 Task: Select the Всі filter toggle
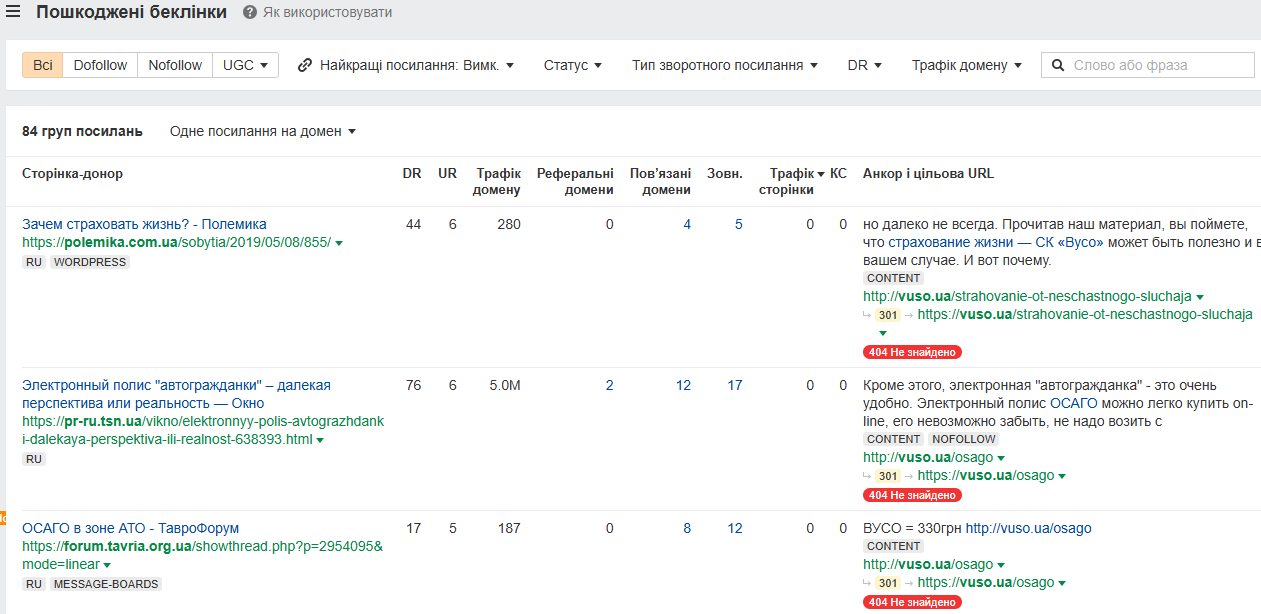[43, 65]
